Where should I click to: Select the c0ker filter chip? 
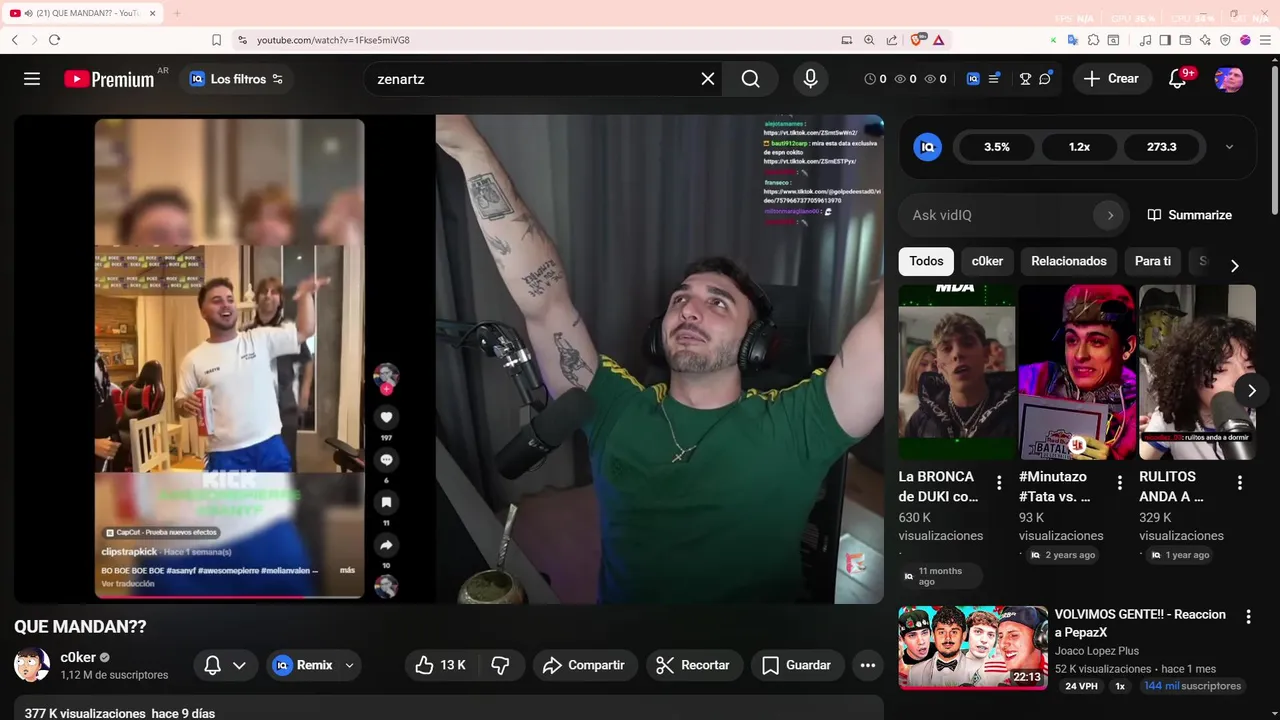(x=987, y=261)
